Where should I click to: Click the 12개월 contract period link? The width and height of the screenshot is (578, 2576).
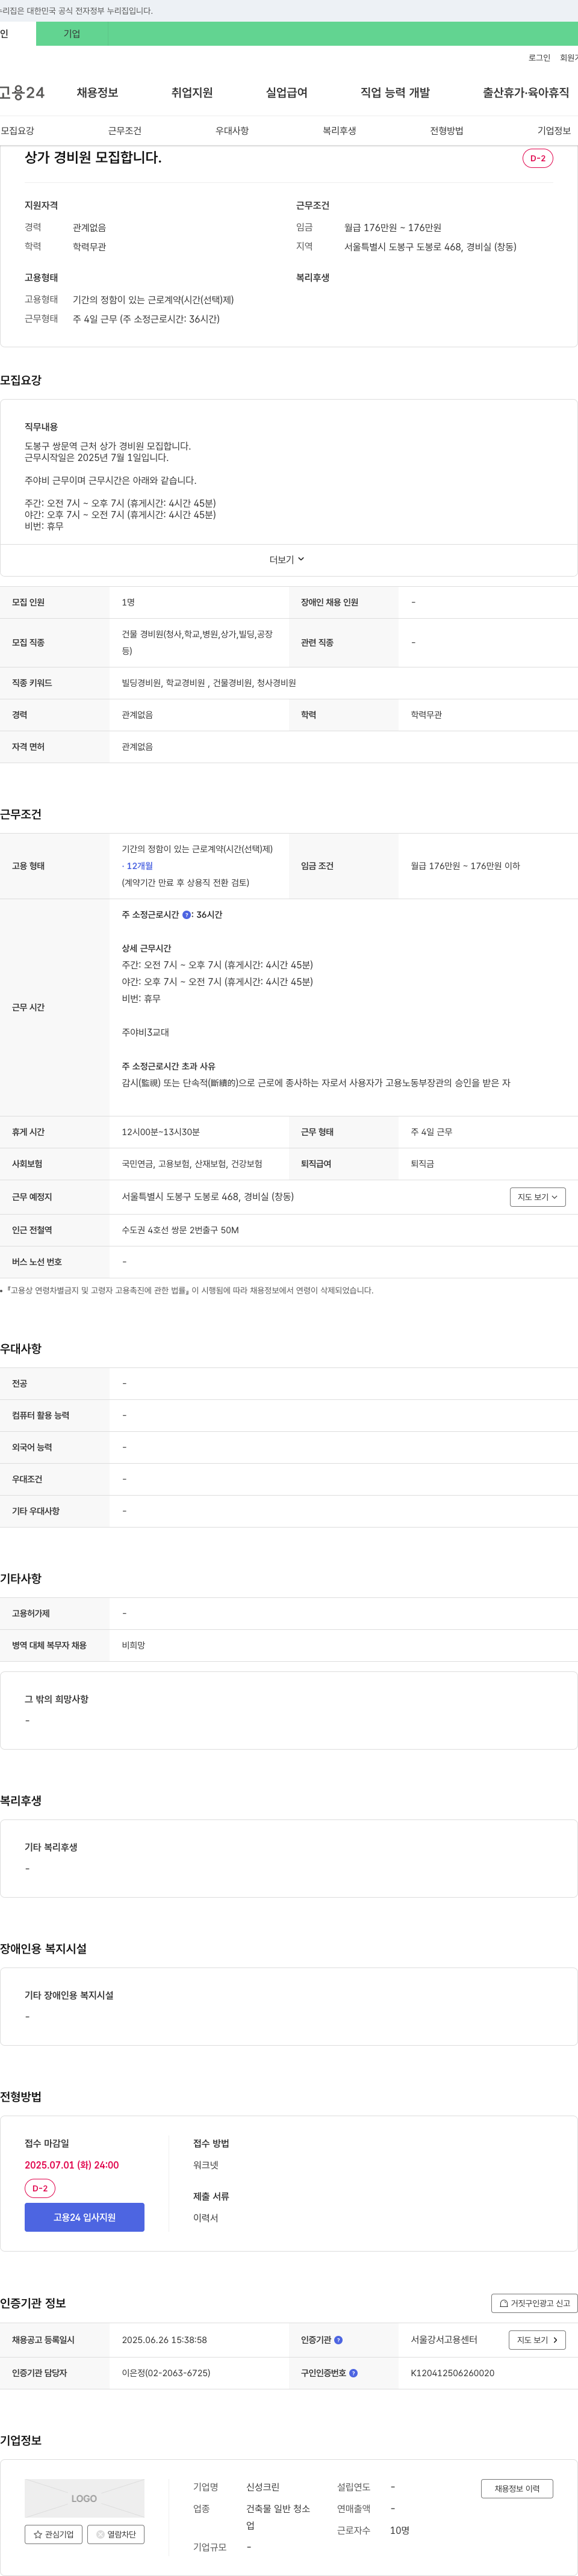[x=139, y=866]
